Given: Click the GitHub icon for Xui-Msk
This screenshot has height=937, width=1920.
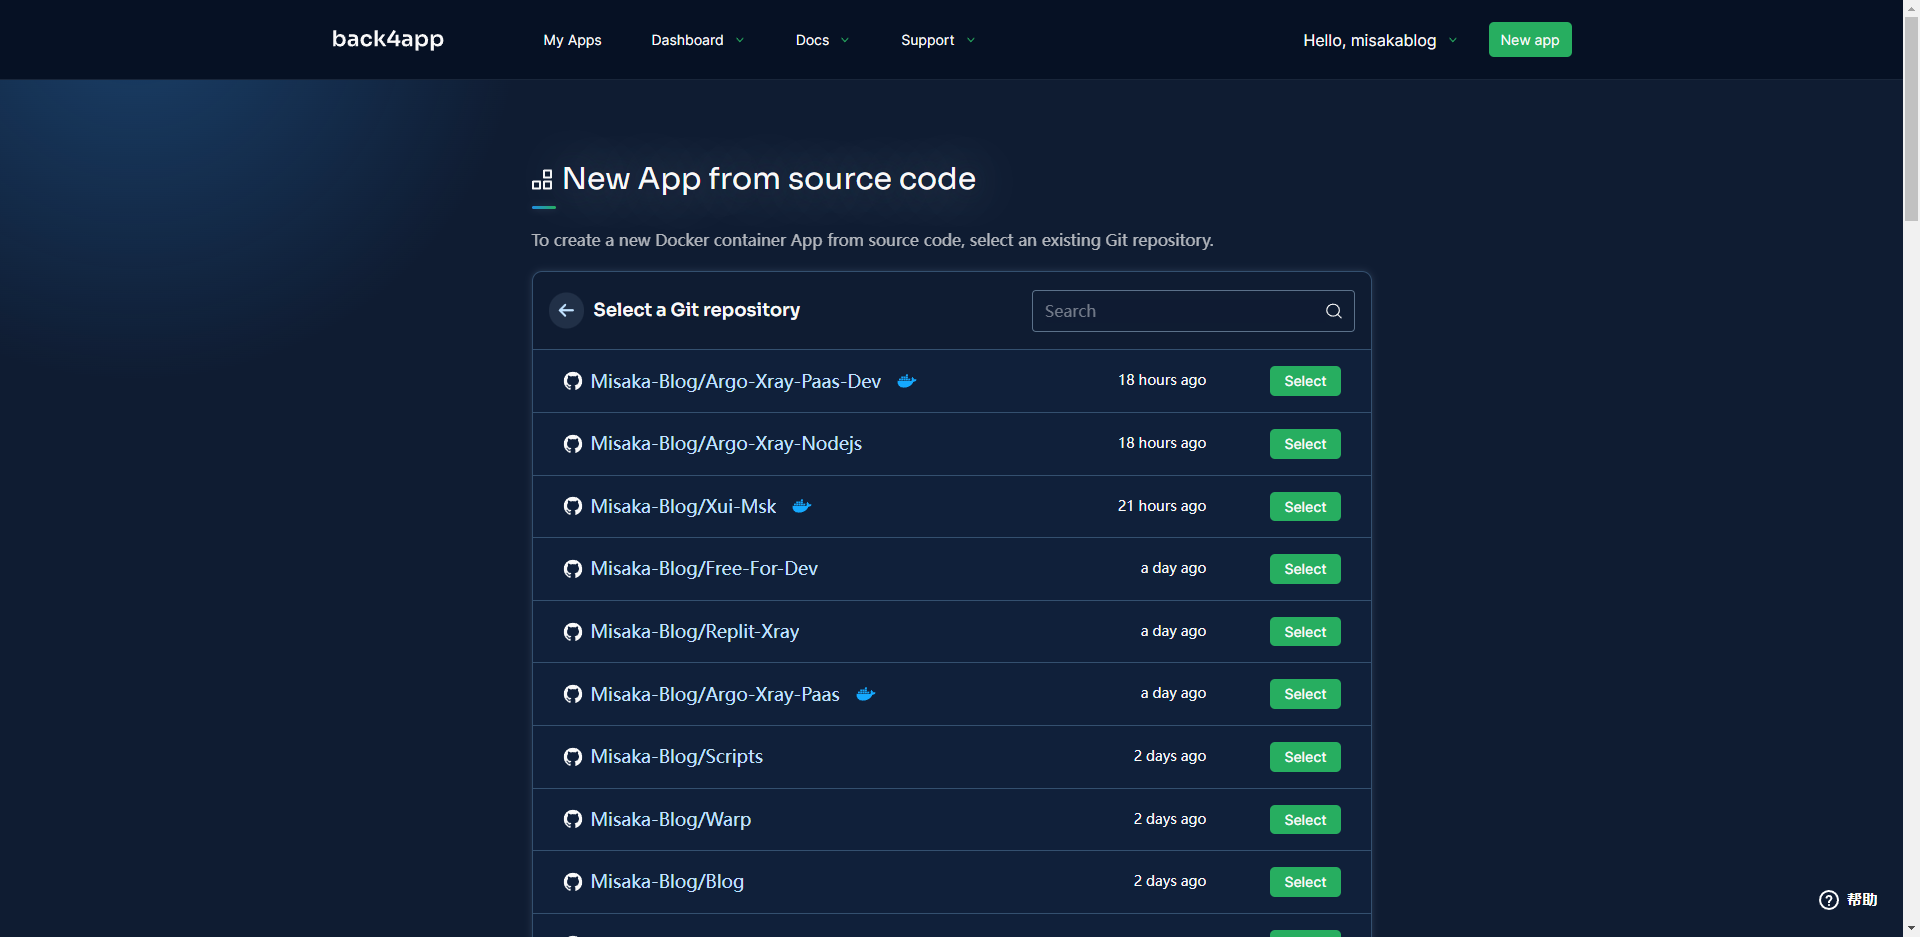Looking at the screenshot, I should (x=573, y=506).
